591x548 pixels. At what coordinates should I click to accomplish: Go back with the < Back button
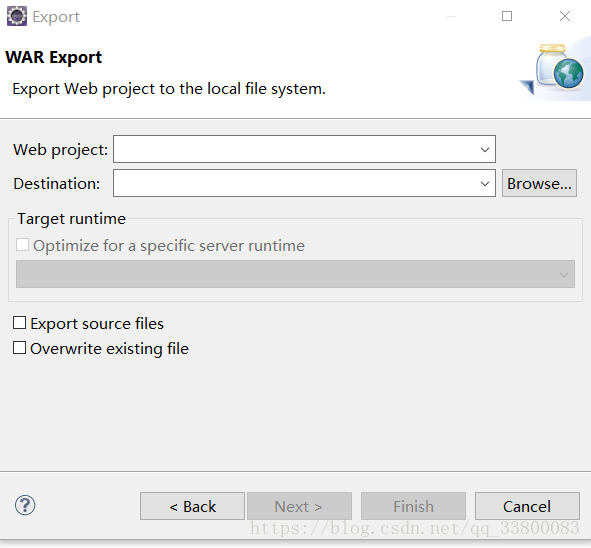point(192,506)
